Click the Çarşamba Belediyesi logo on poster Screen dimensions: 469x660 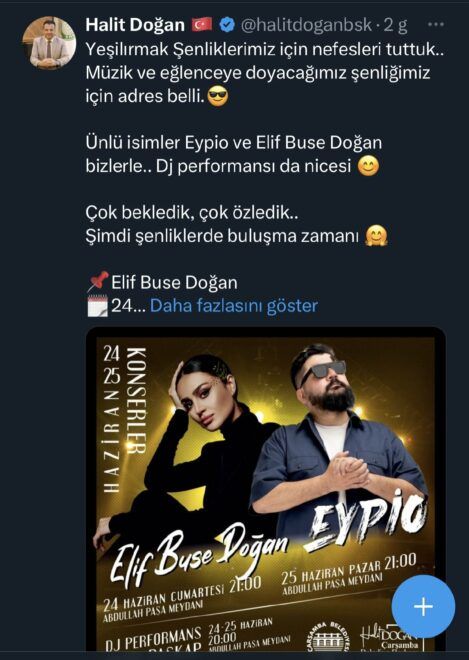tap(328, 636)
